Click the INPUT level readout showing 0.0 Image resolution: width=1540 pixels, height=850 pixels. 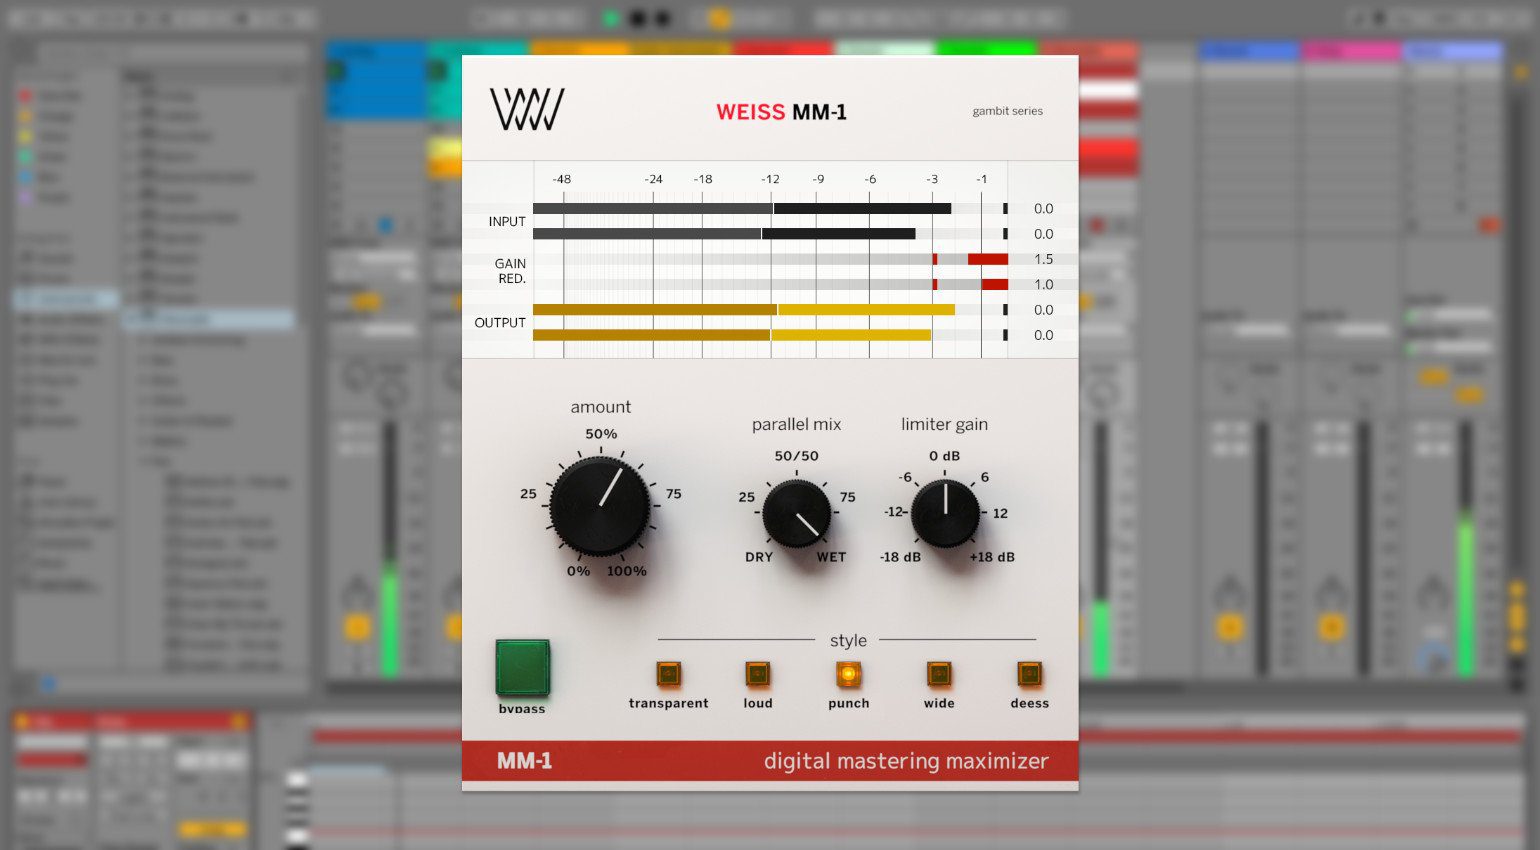(x=1043, y=208)
